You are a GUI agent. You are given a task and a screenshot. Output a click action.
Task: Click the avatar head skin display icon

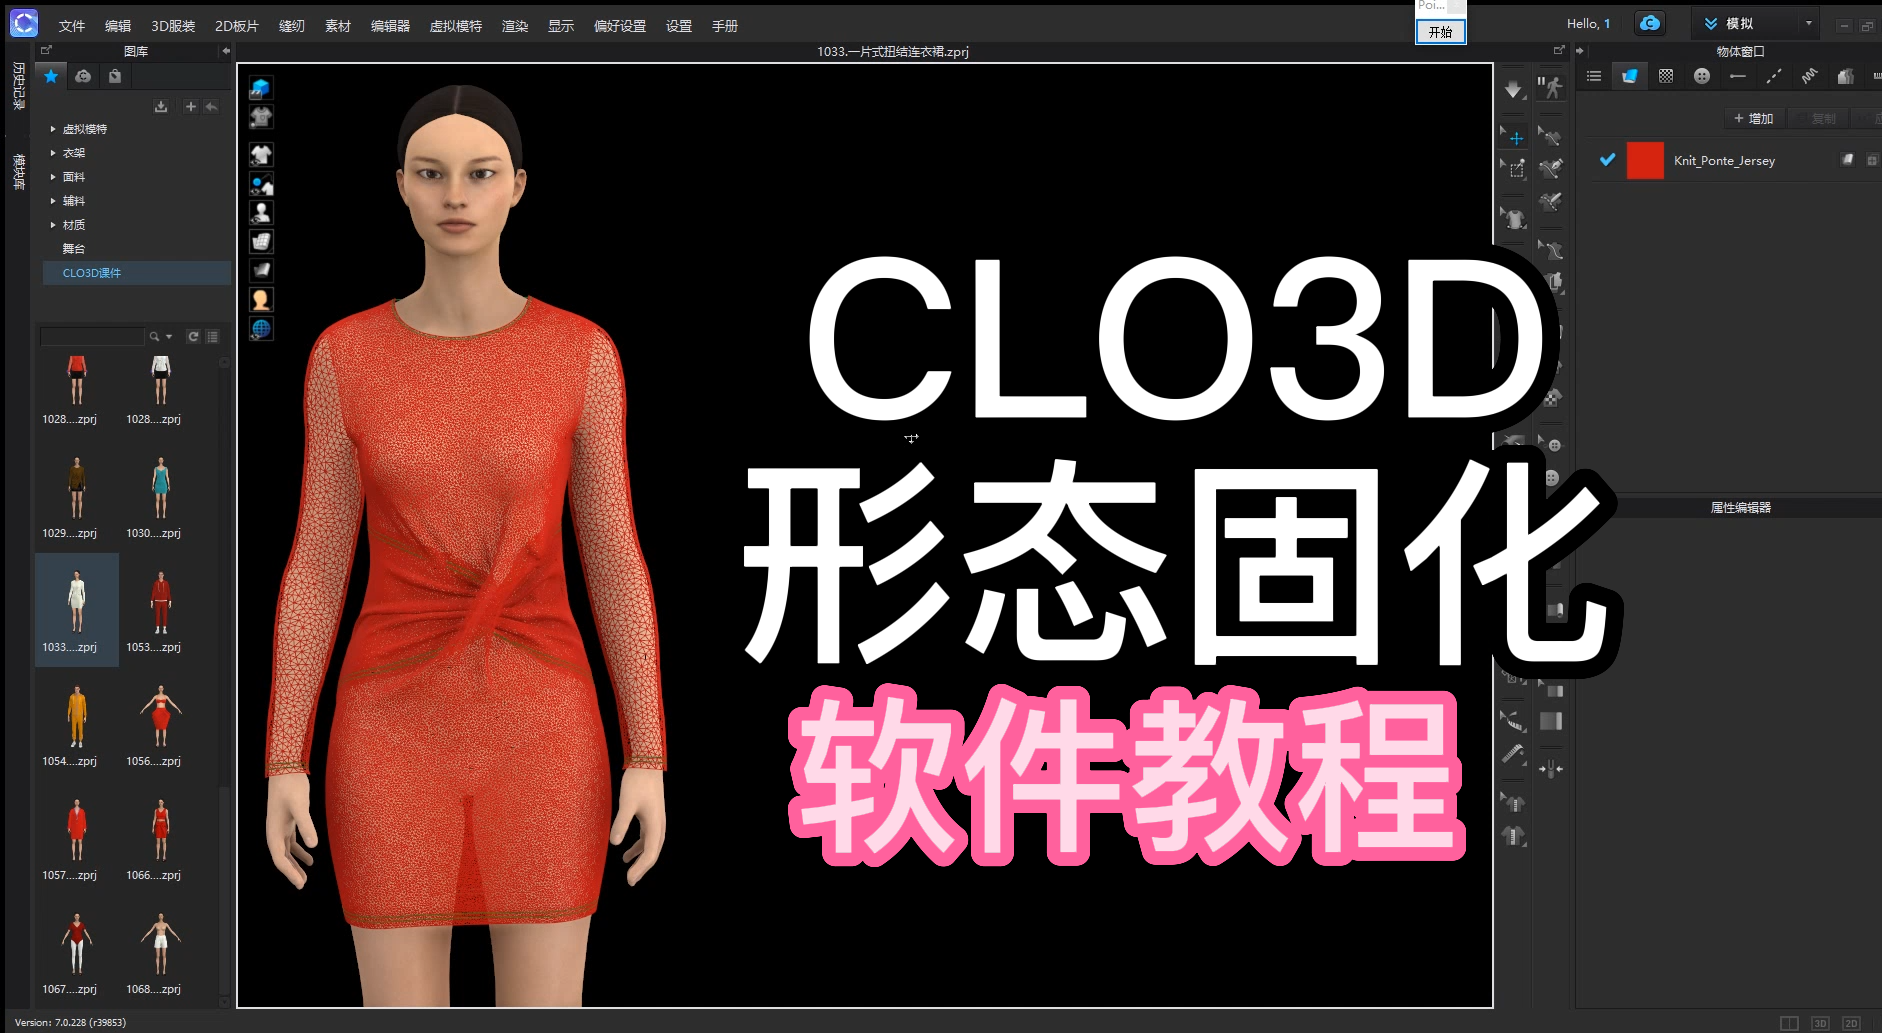point(261,299)
